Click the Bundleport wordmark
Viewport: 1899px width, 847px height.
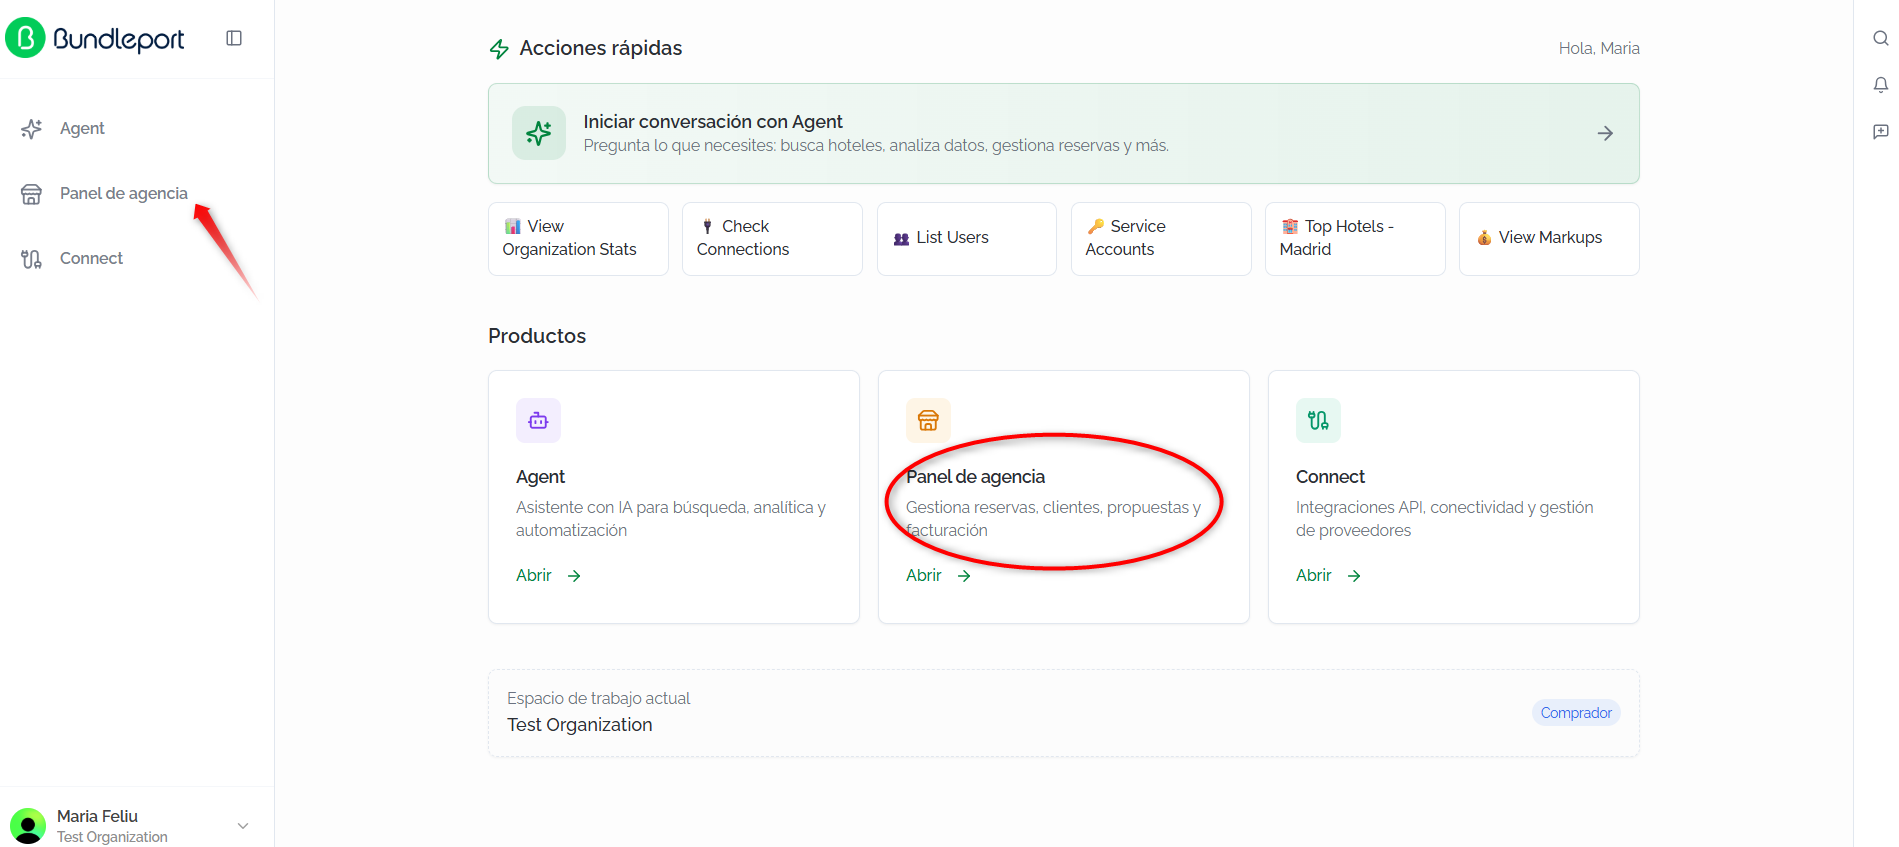coord(119,39)
